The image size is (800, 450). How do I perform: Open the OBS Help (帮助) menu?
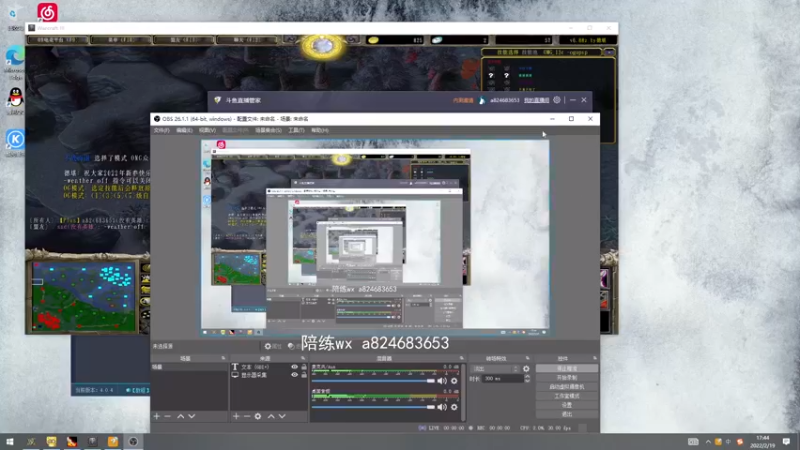[x=319, y=131]
